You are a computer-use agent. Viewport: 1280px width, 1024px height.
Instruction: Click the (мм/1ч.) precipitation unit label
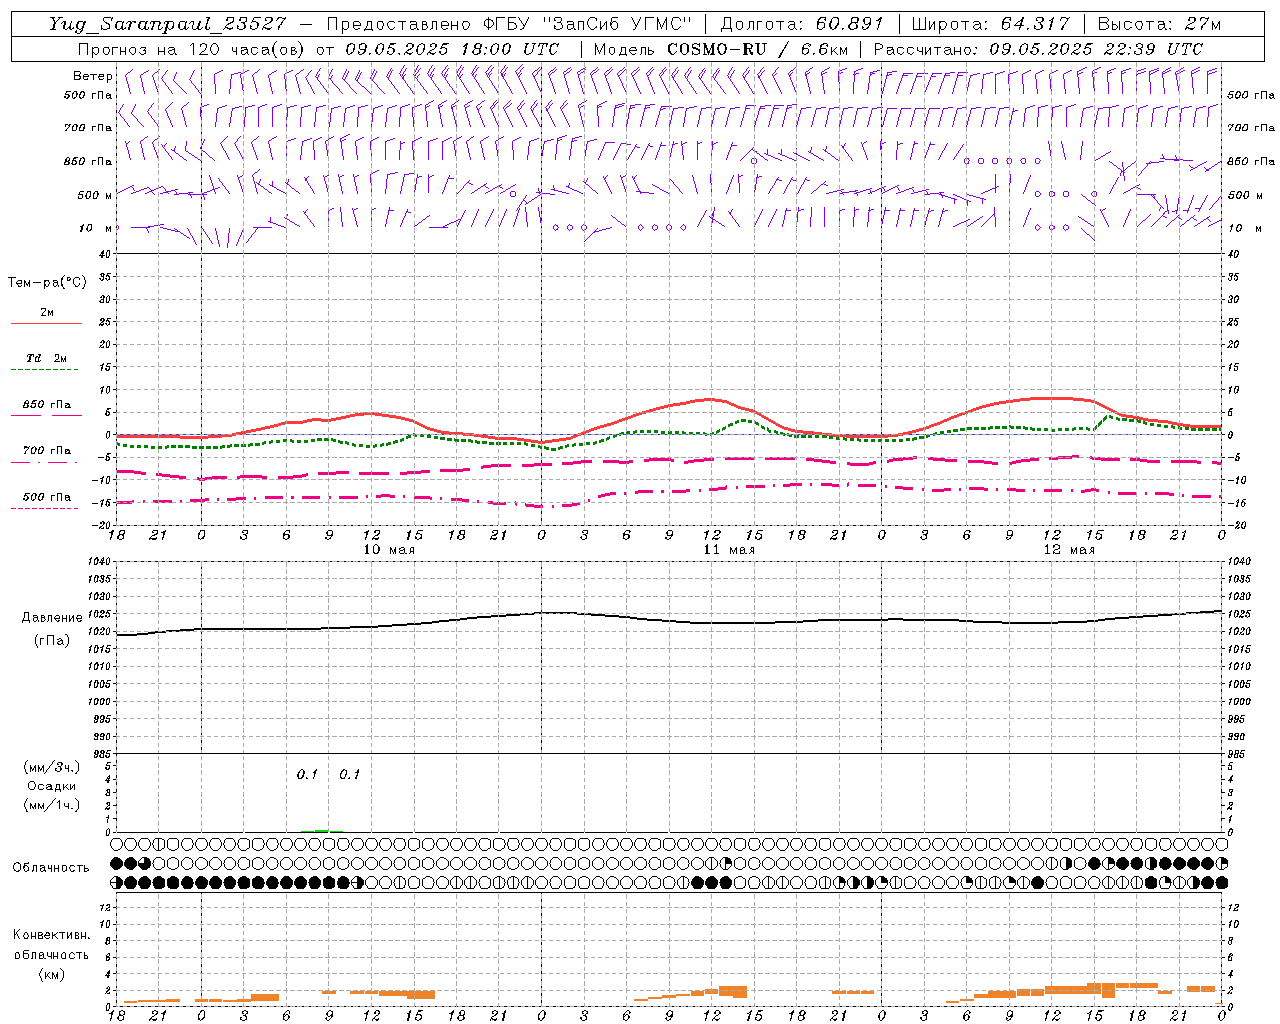[52, 805]
